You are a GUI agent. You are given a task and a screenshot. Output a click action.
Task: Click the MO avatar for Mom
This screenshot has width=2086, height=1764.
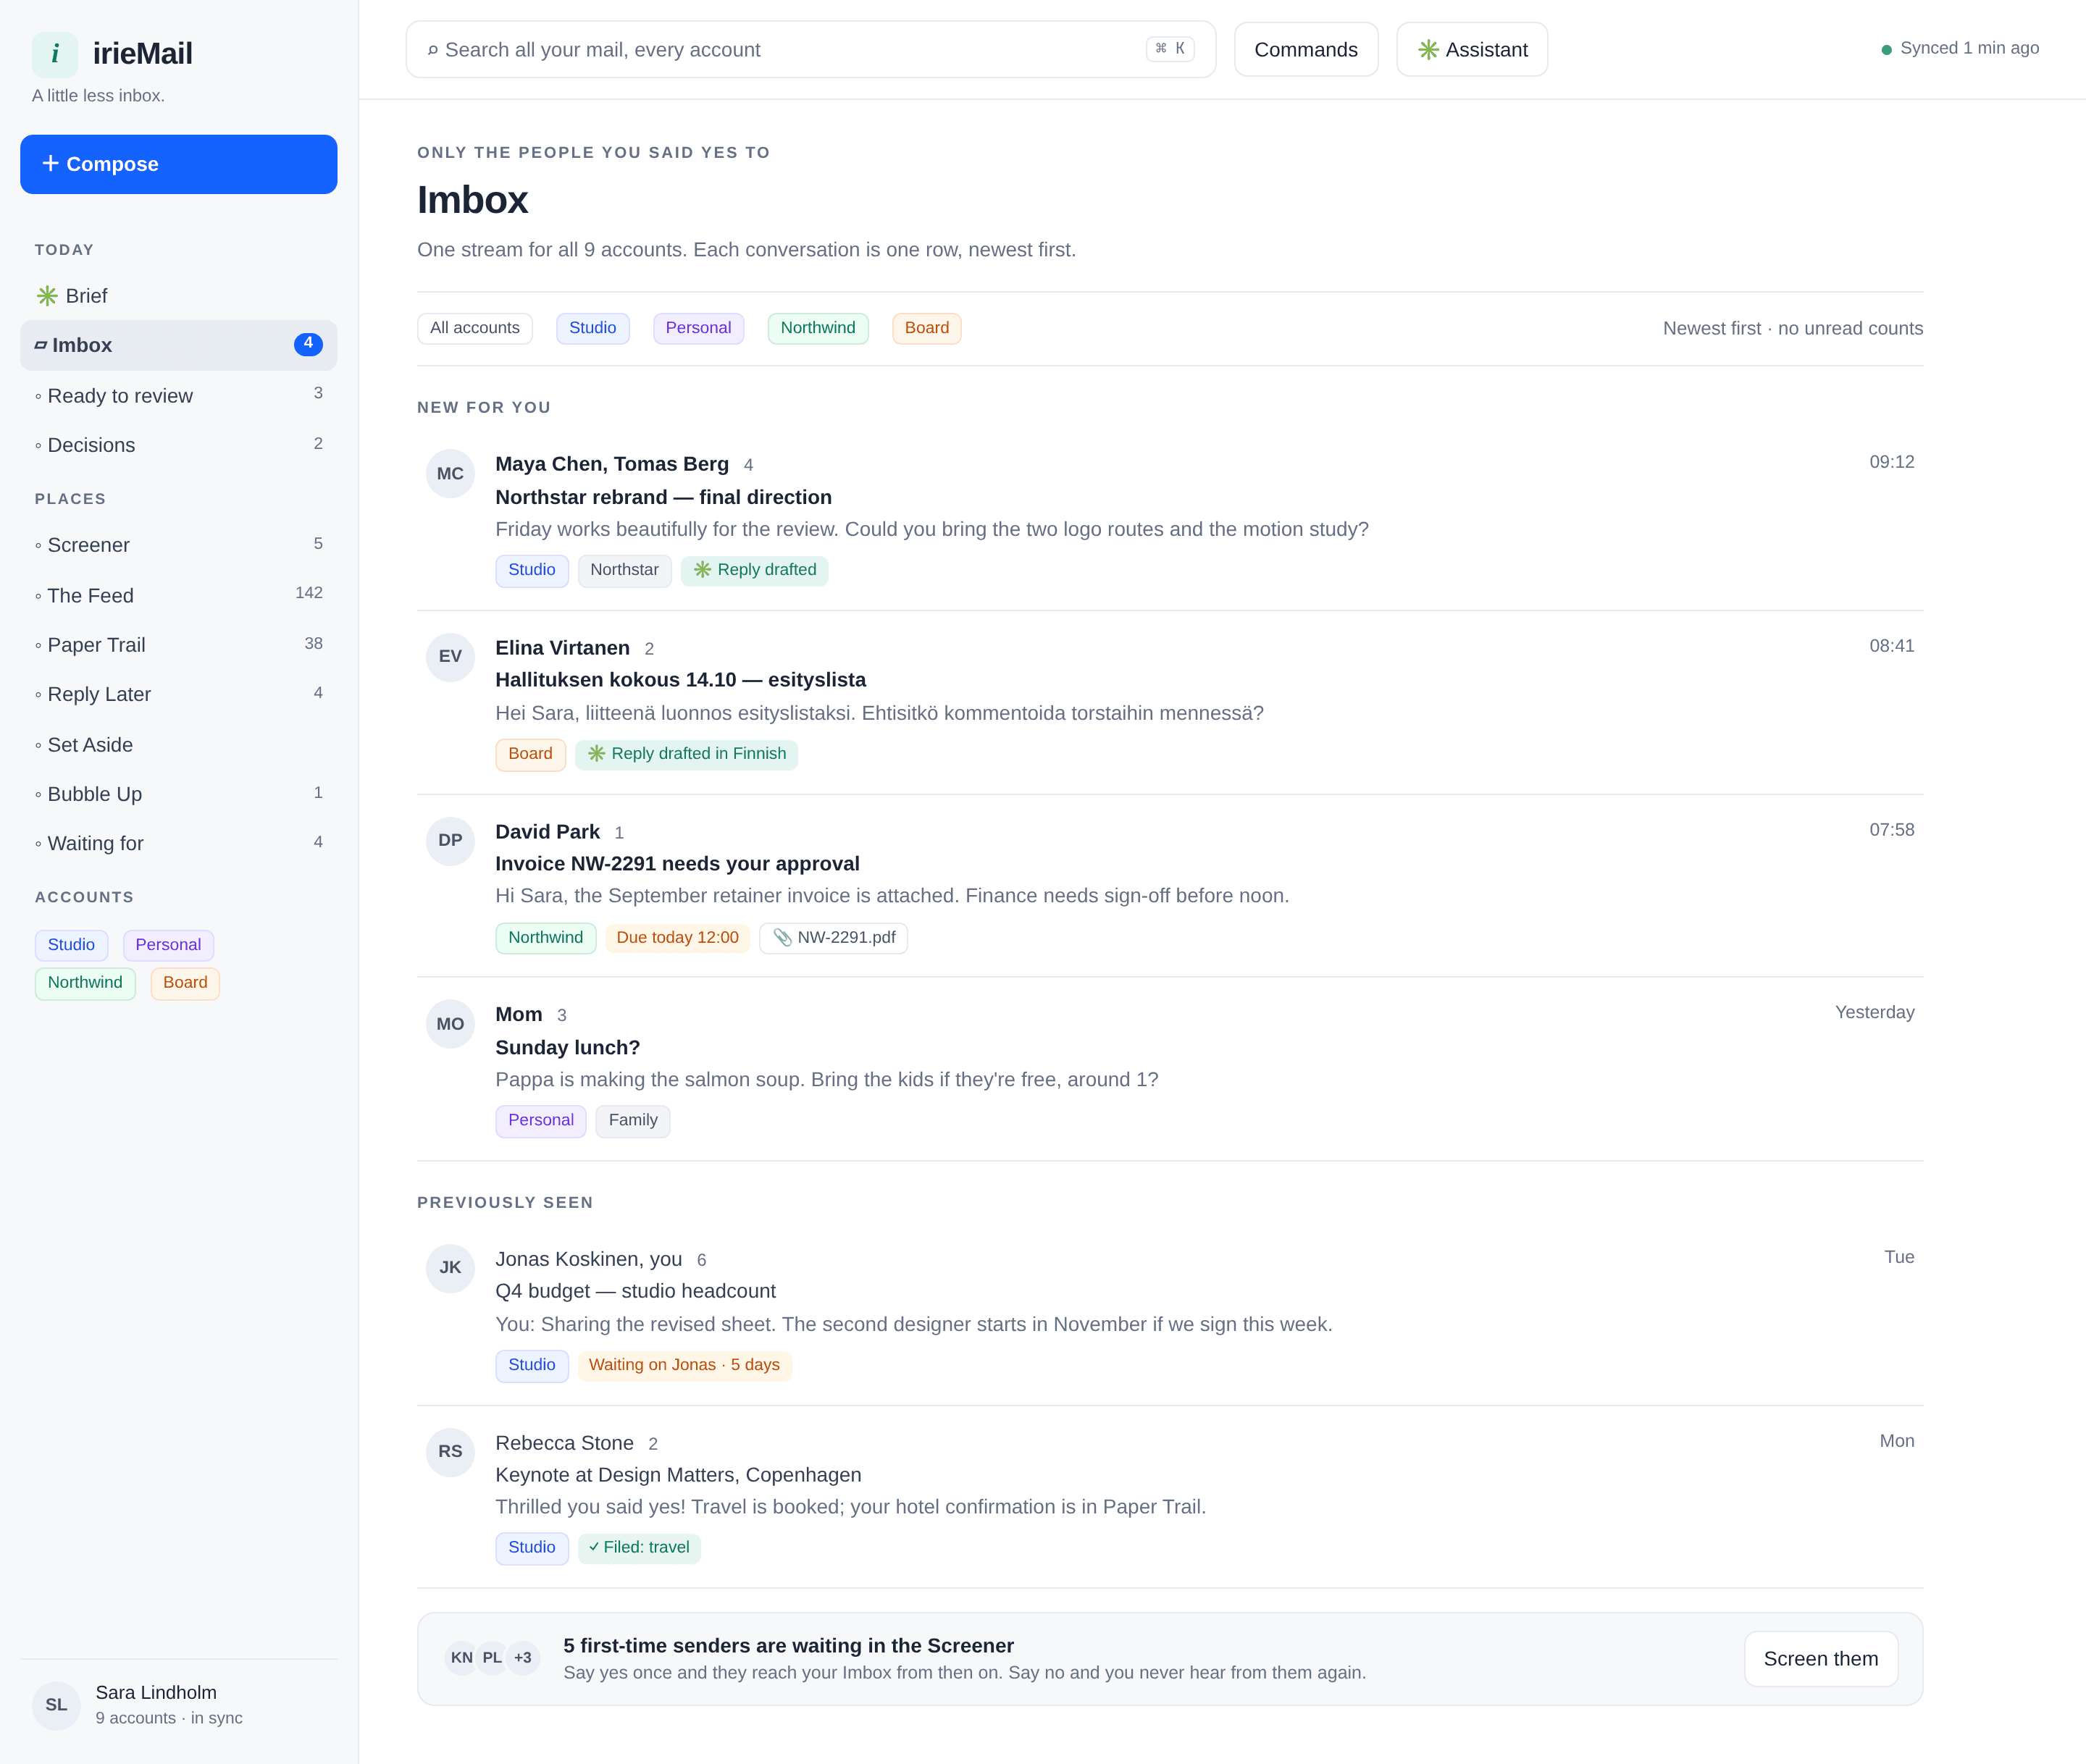point(450,1024)
